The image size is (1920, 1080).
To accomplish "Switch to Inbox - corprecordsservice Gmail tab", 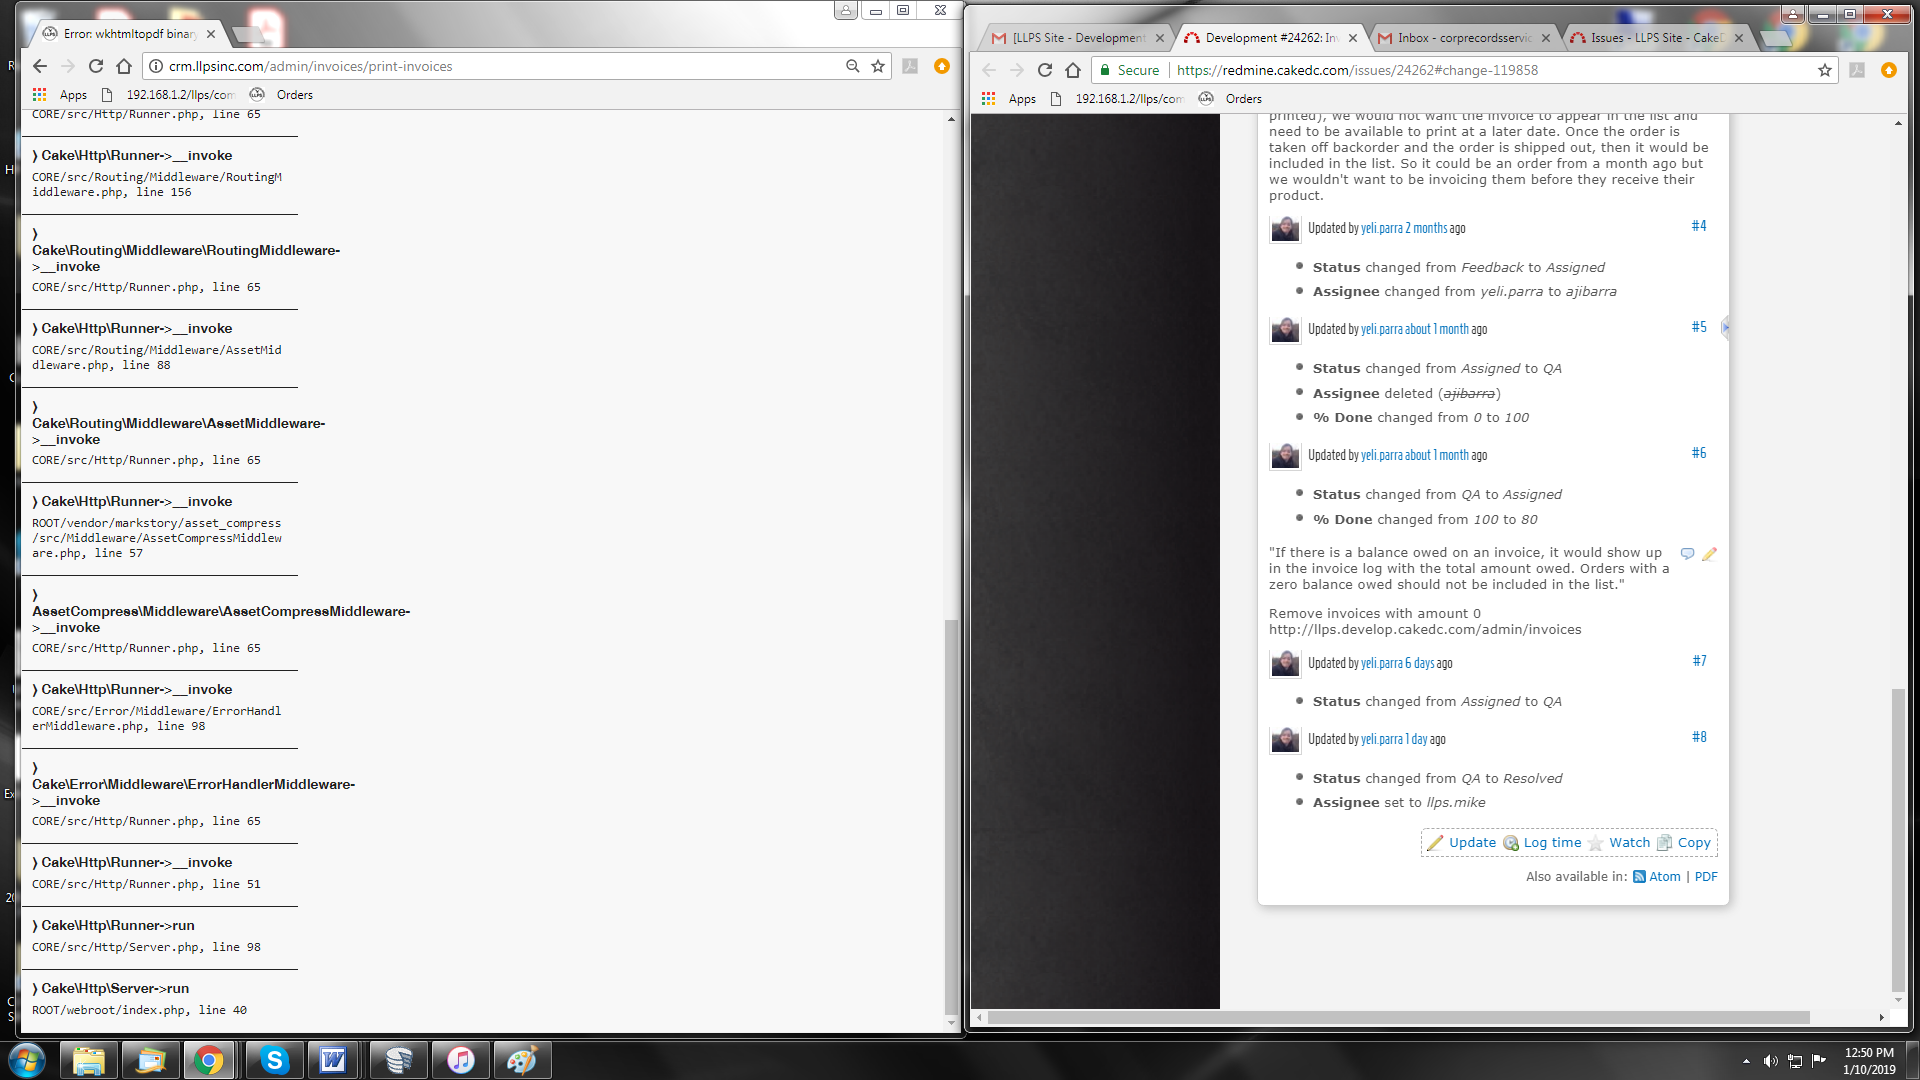I will (1463, 38).
